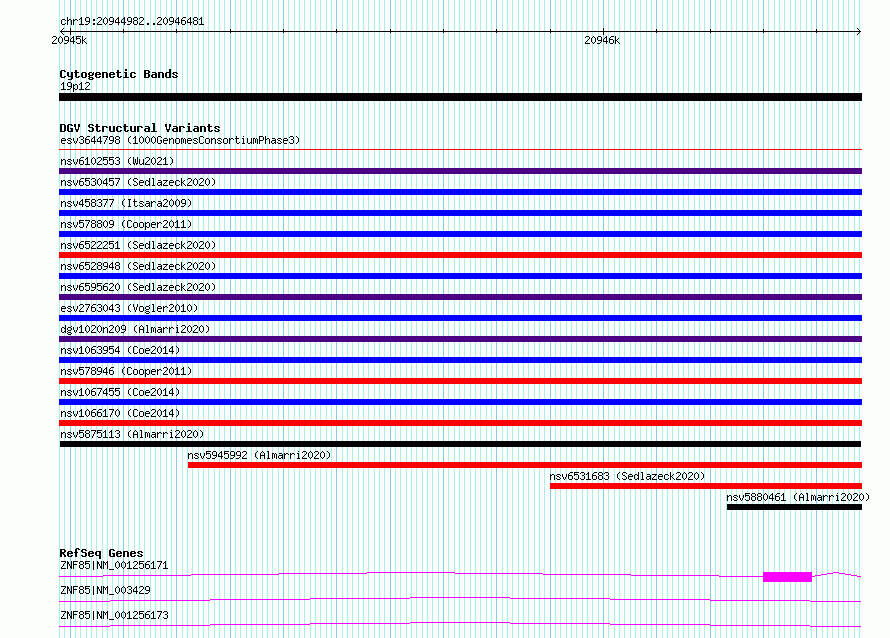The image size is (890, 638).
Task: Click nsv5875113 (Almarri2020) label
Action: click(x=132, y=434)
